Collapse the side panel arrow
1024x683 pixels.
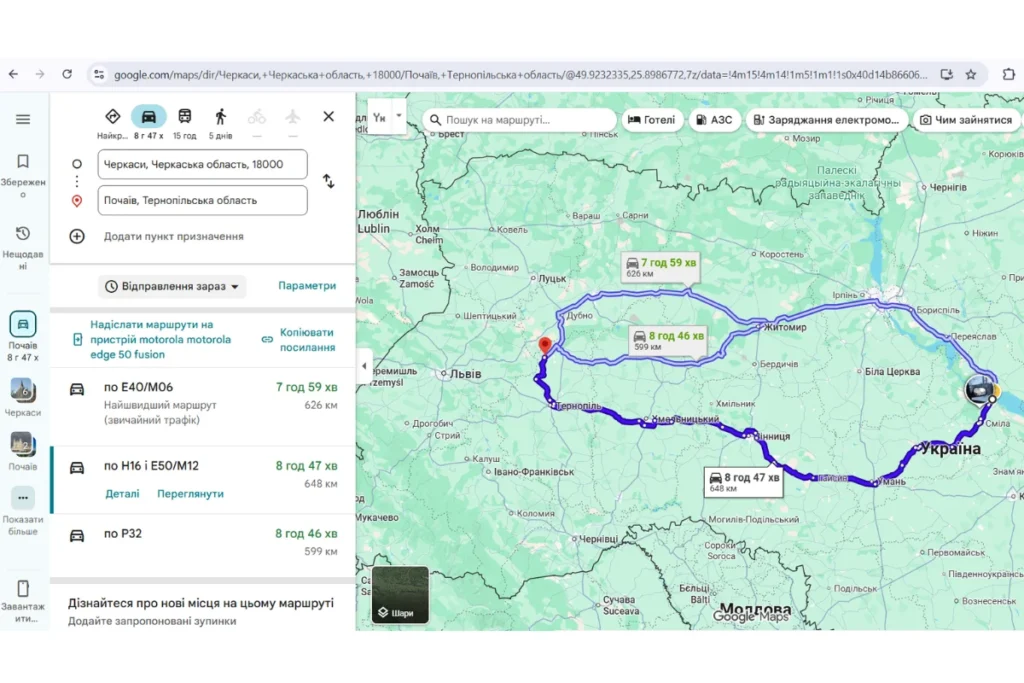coord(364,366)
